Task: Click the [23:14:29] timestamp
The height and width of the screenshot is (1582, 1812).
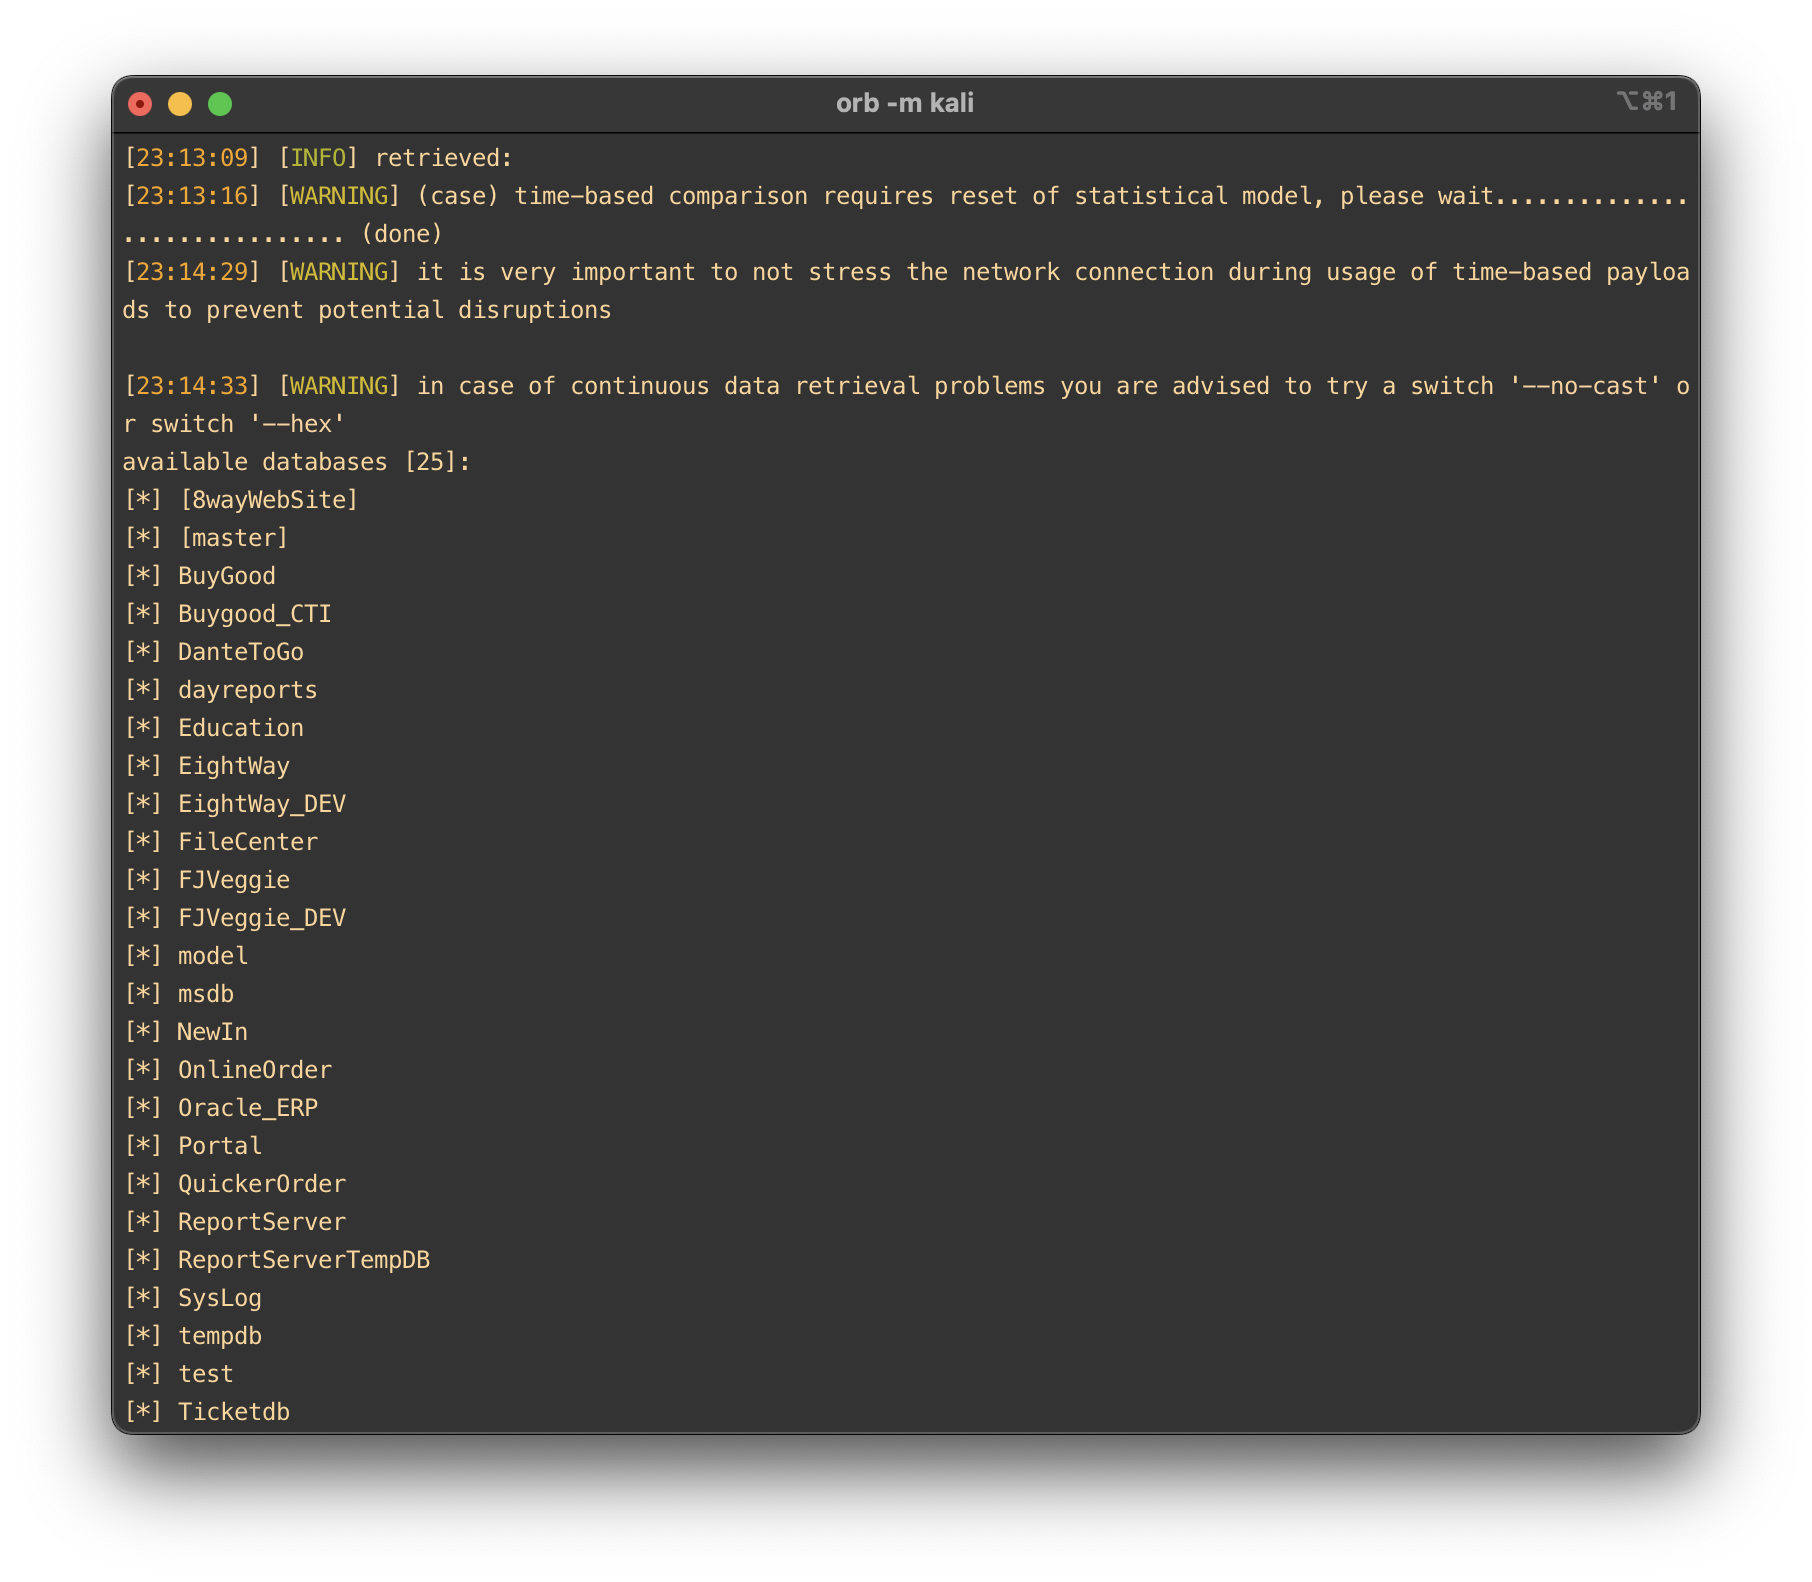Action: [x=192, y=272]
